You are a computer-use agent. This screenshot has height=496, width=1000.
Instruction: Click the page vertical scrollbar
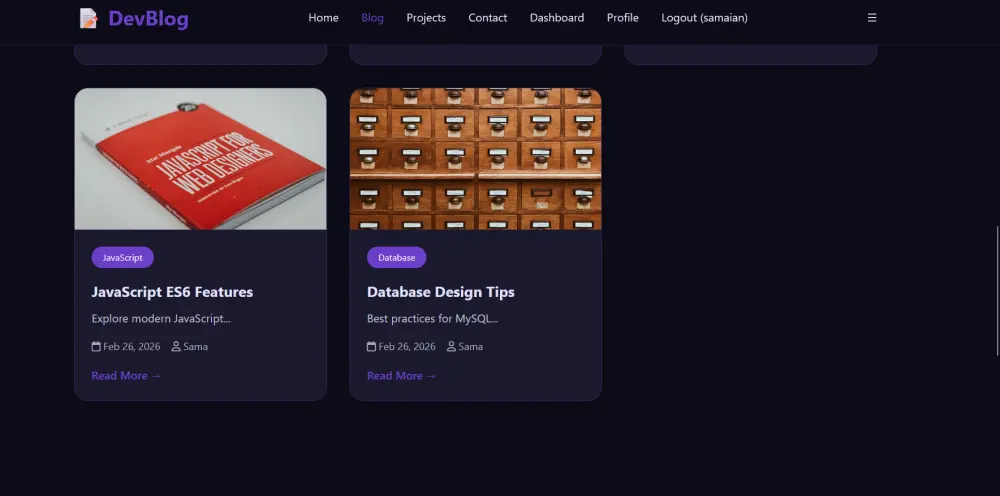point(997,291)
